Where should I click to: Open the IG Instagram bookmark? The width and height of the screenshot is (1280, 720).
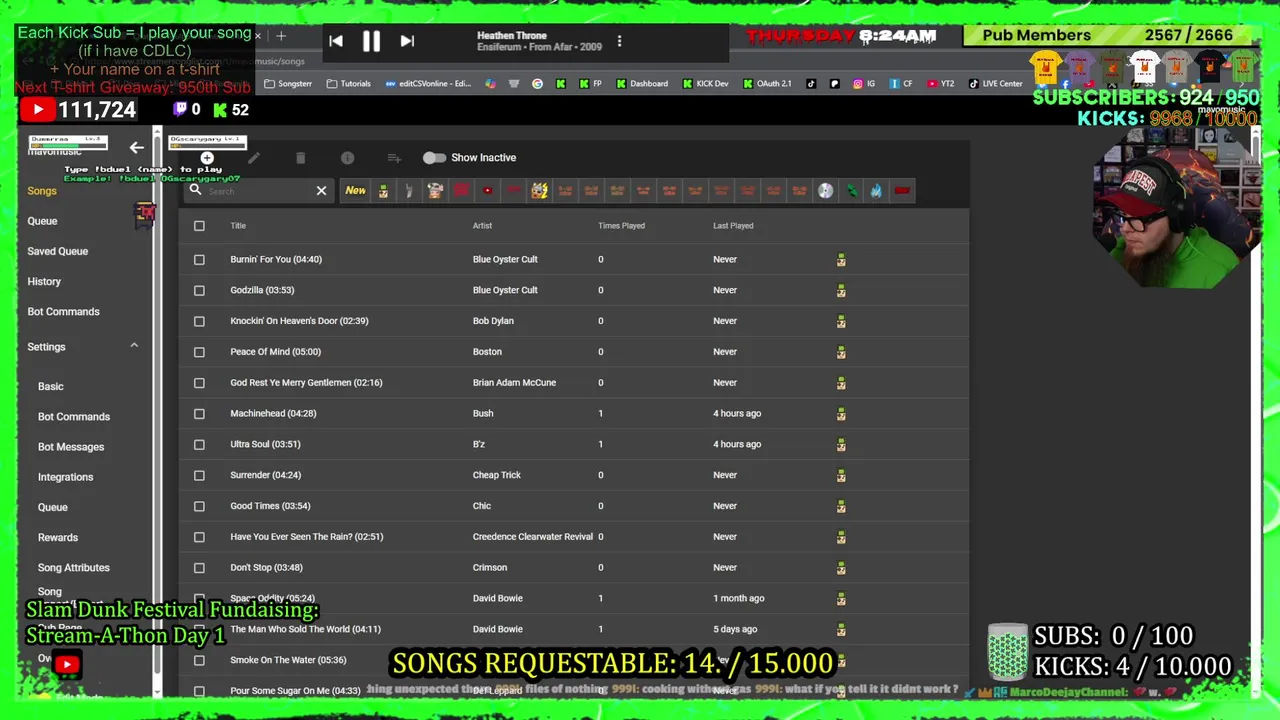[864, 84]
